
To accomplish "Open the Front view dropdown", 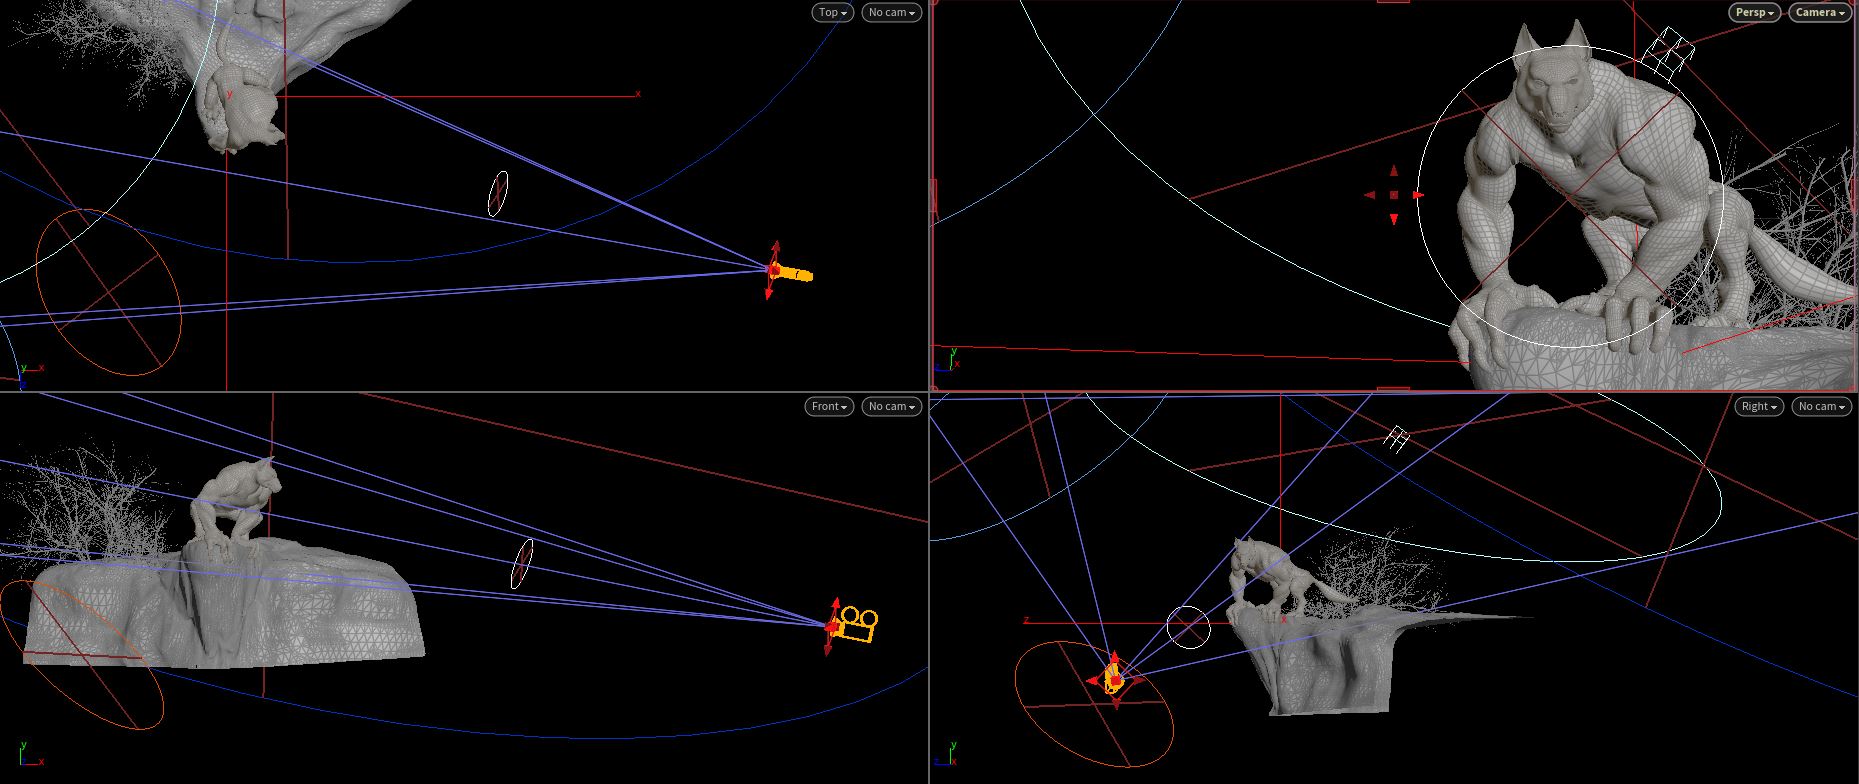I will (x=829, y=407).
